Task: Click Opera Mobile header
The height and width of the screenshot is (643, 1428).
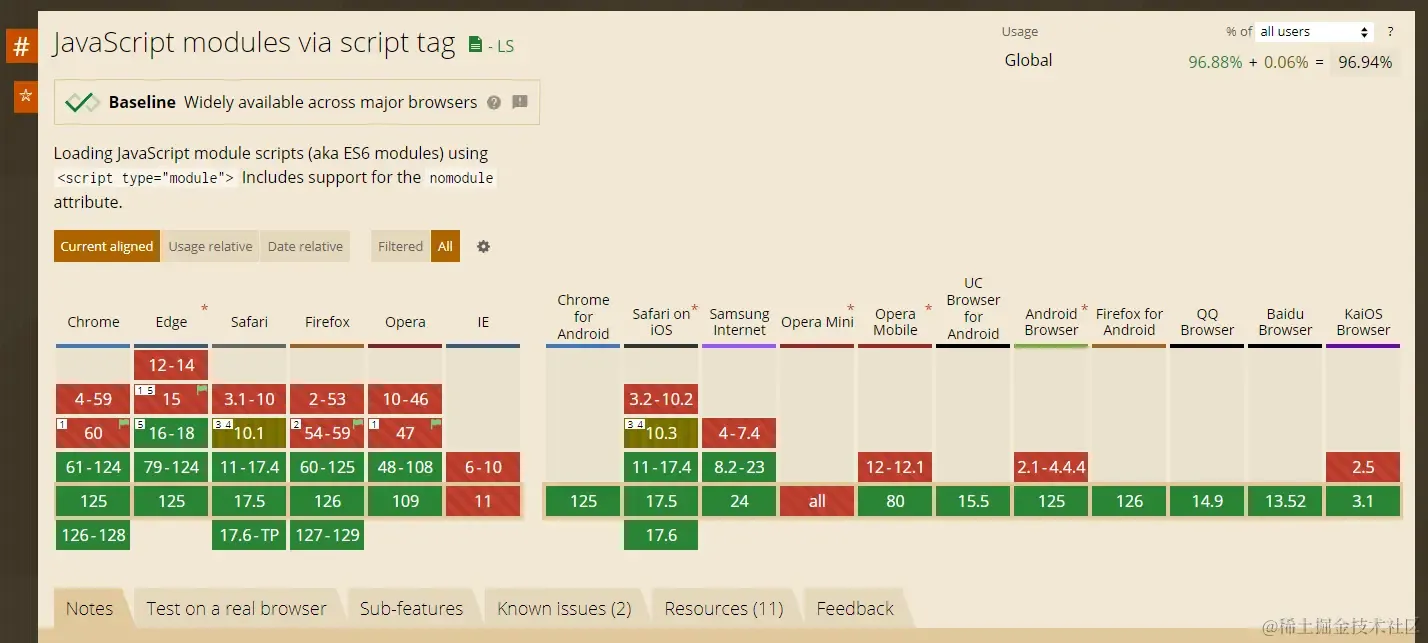Action: click(x=895, y=321)
